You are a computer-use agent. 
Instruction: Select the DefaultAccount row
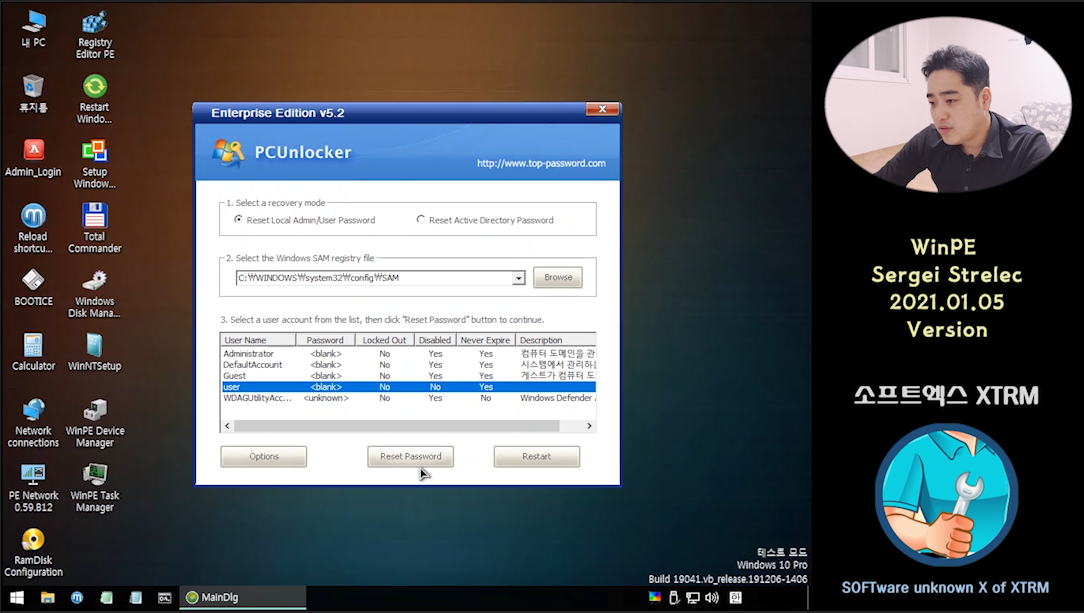click(409, 364)
